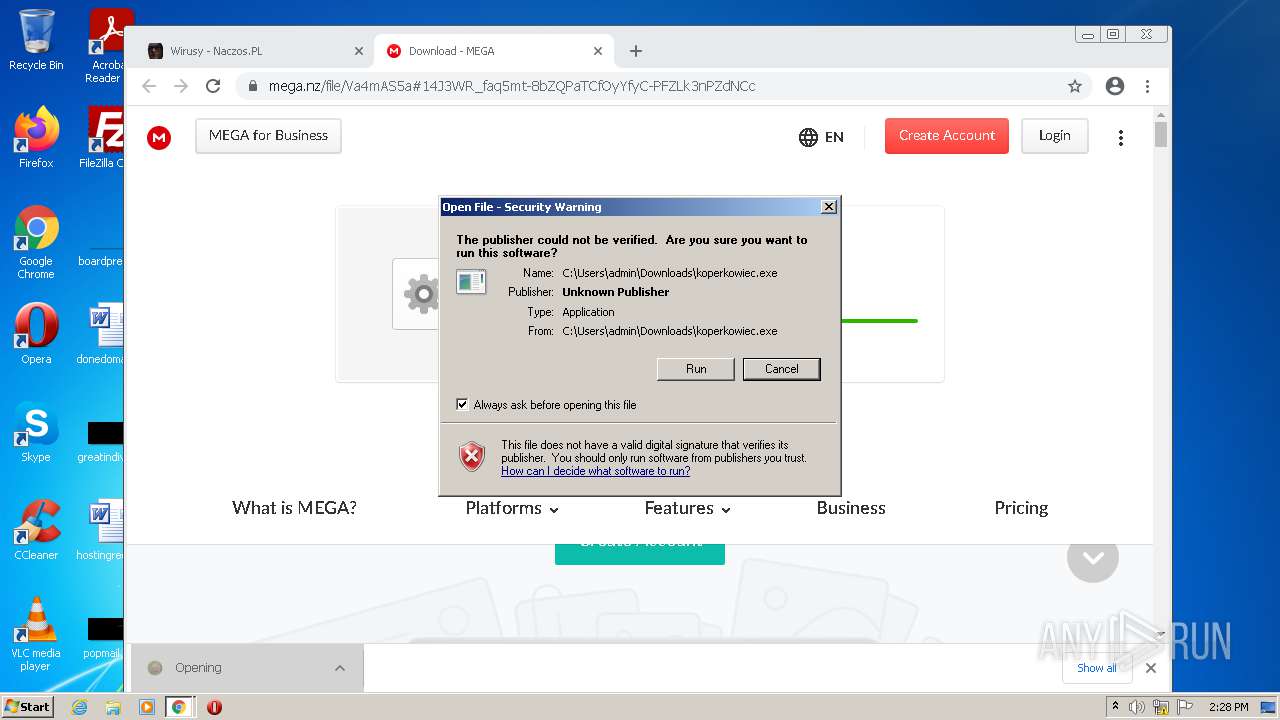This screenshot has width=1280, height=720.
Task: Click Opera icon in taskbar
Action: coord(214,707)
